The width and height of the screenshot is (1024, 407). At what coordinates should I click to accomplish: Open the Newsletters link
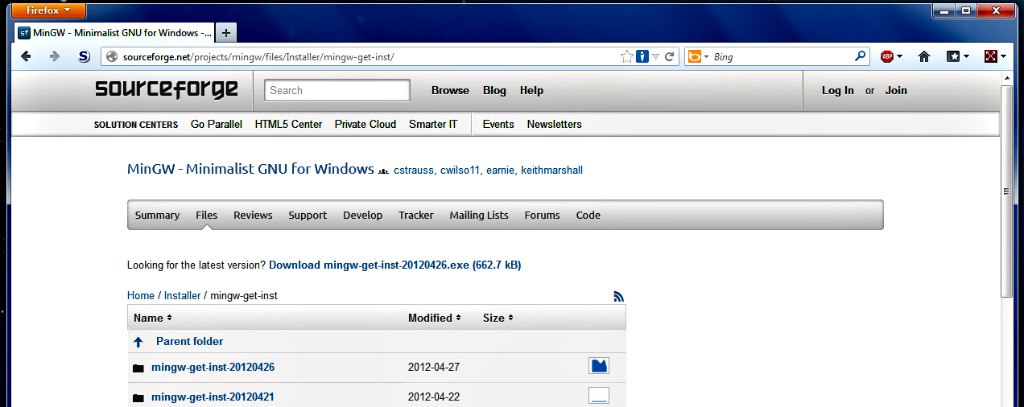pos(554,124)
